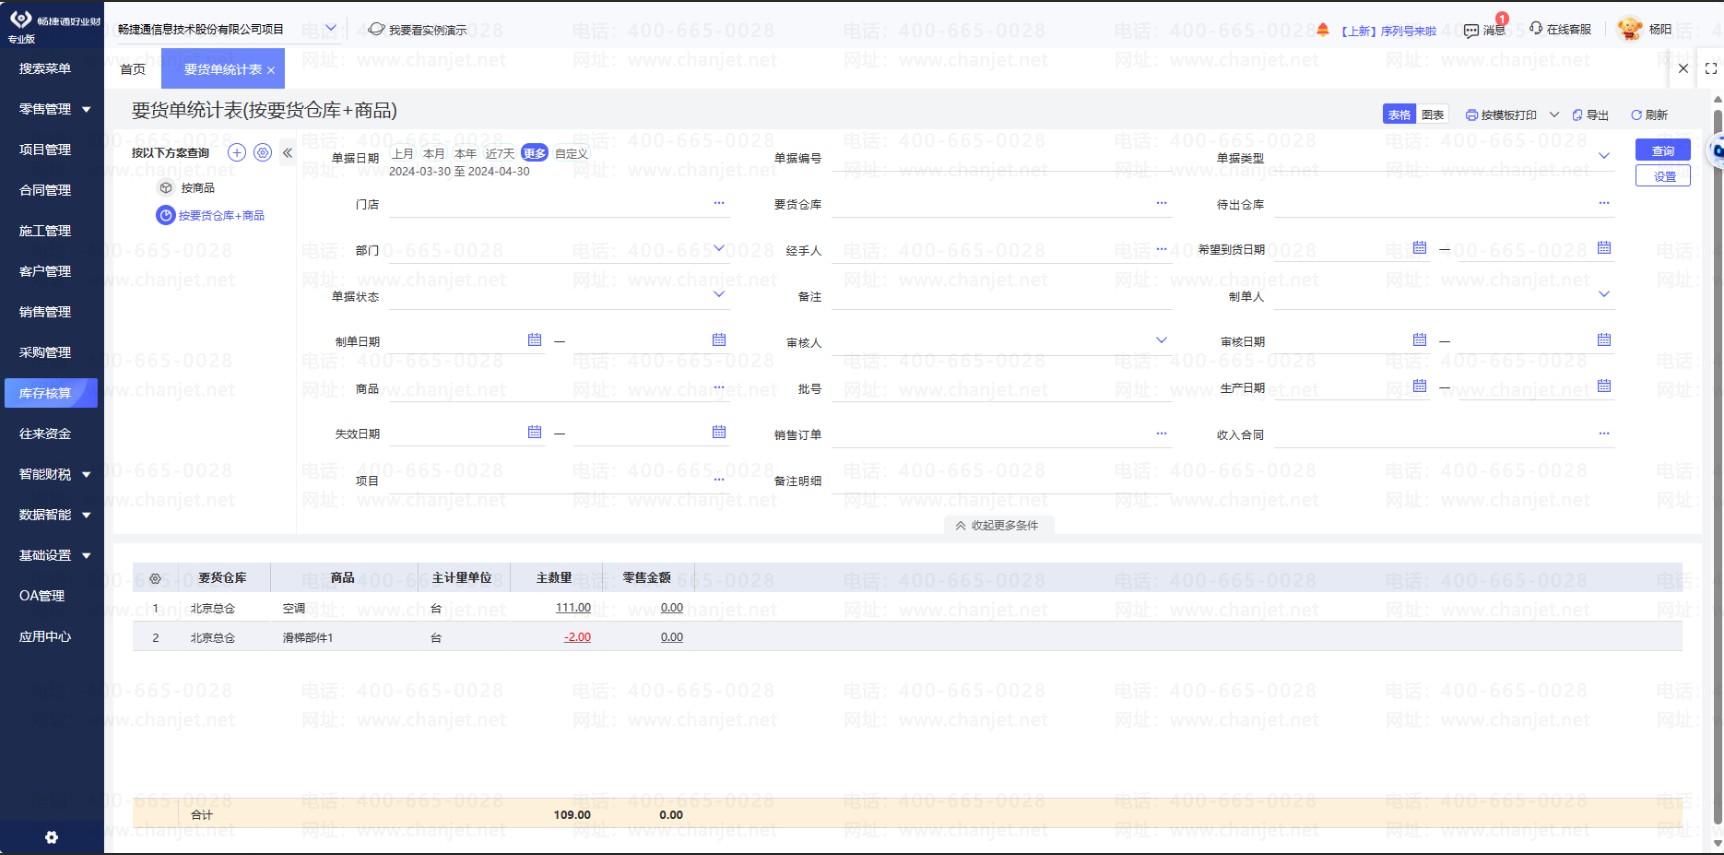Open the 制单人 dropdown
The height and width of the screenshot is (855, 1724).
click(1604, 294)
